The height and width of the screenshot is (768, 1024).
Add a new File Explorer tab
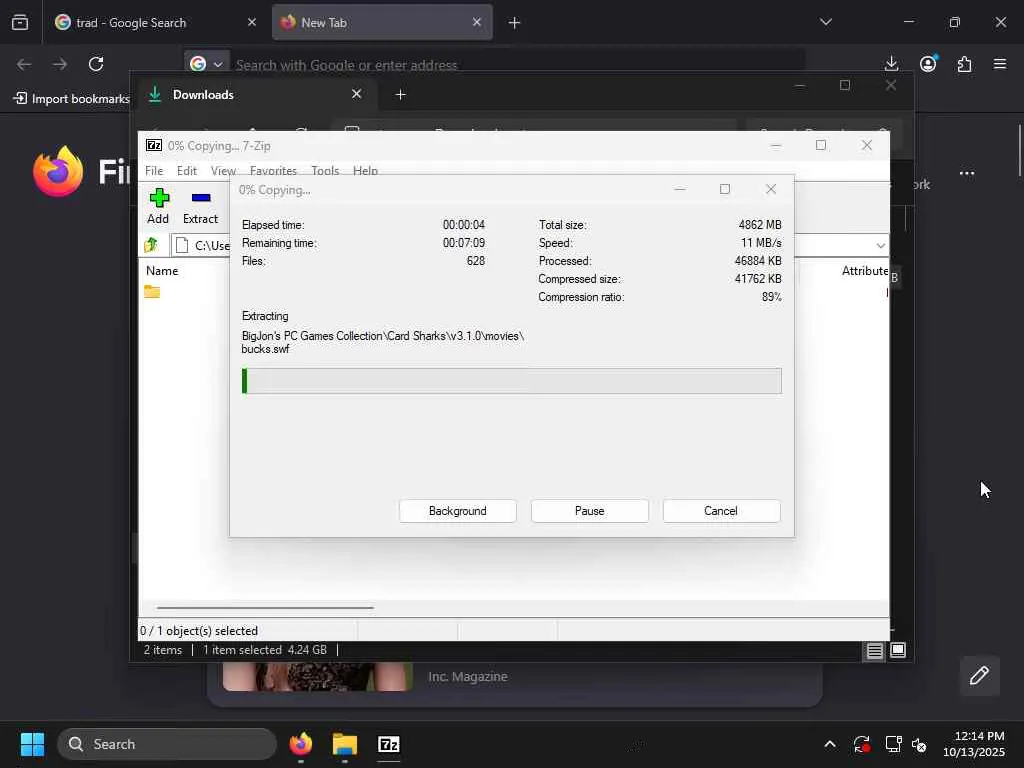400,95
